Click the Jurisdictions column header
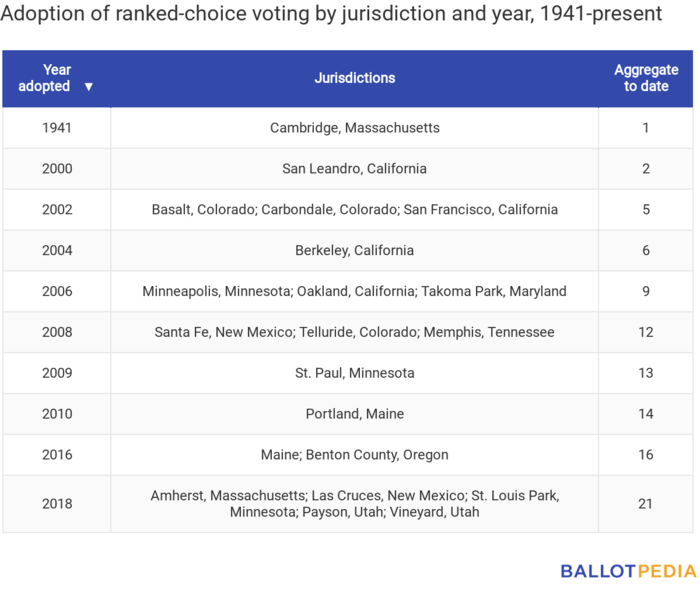 click(354, 78)
